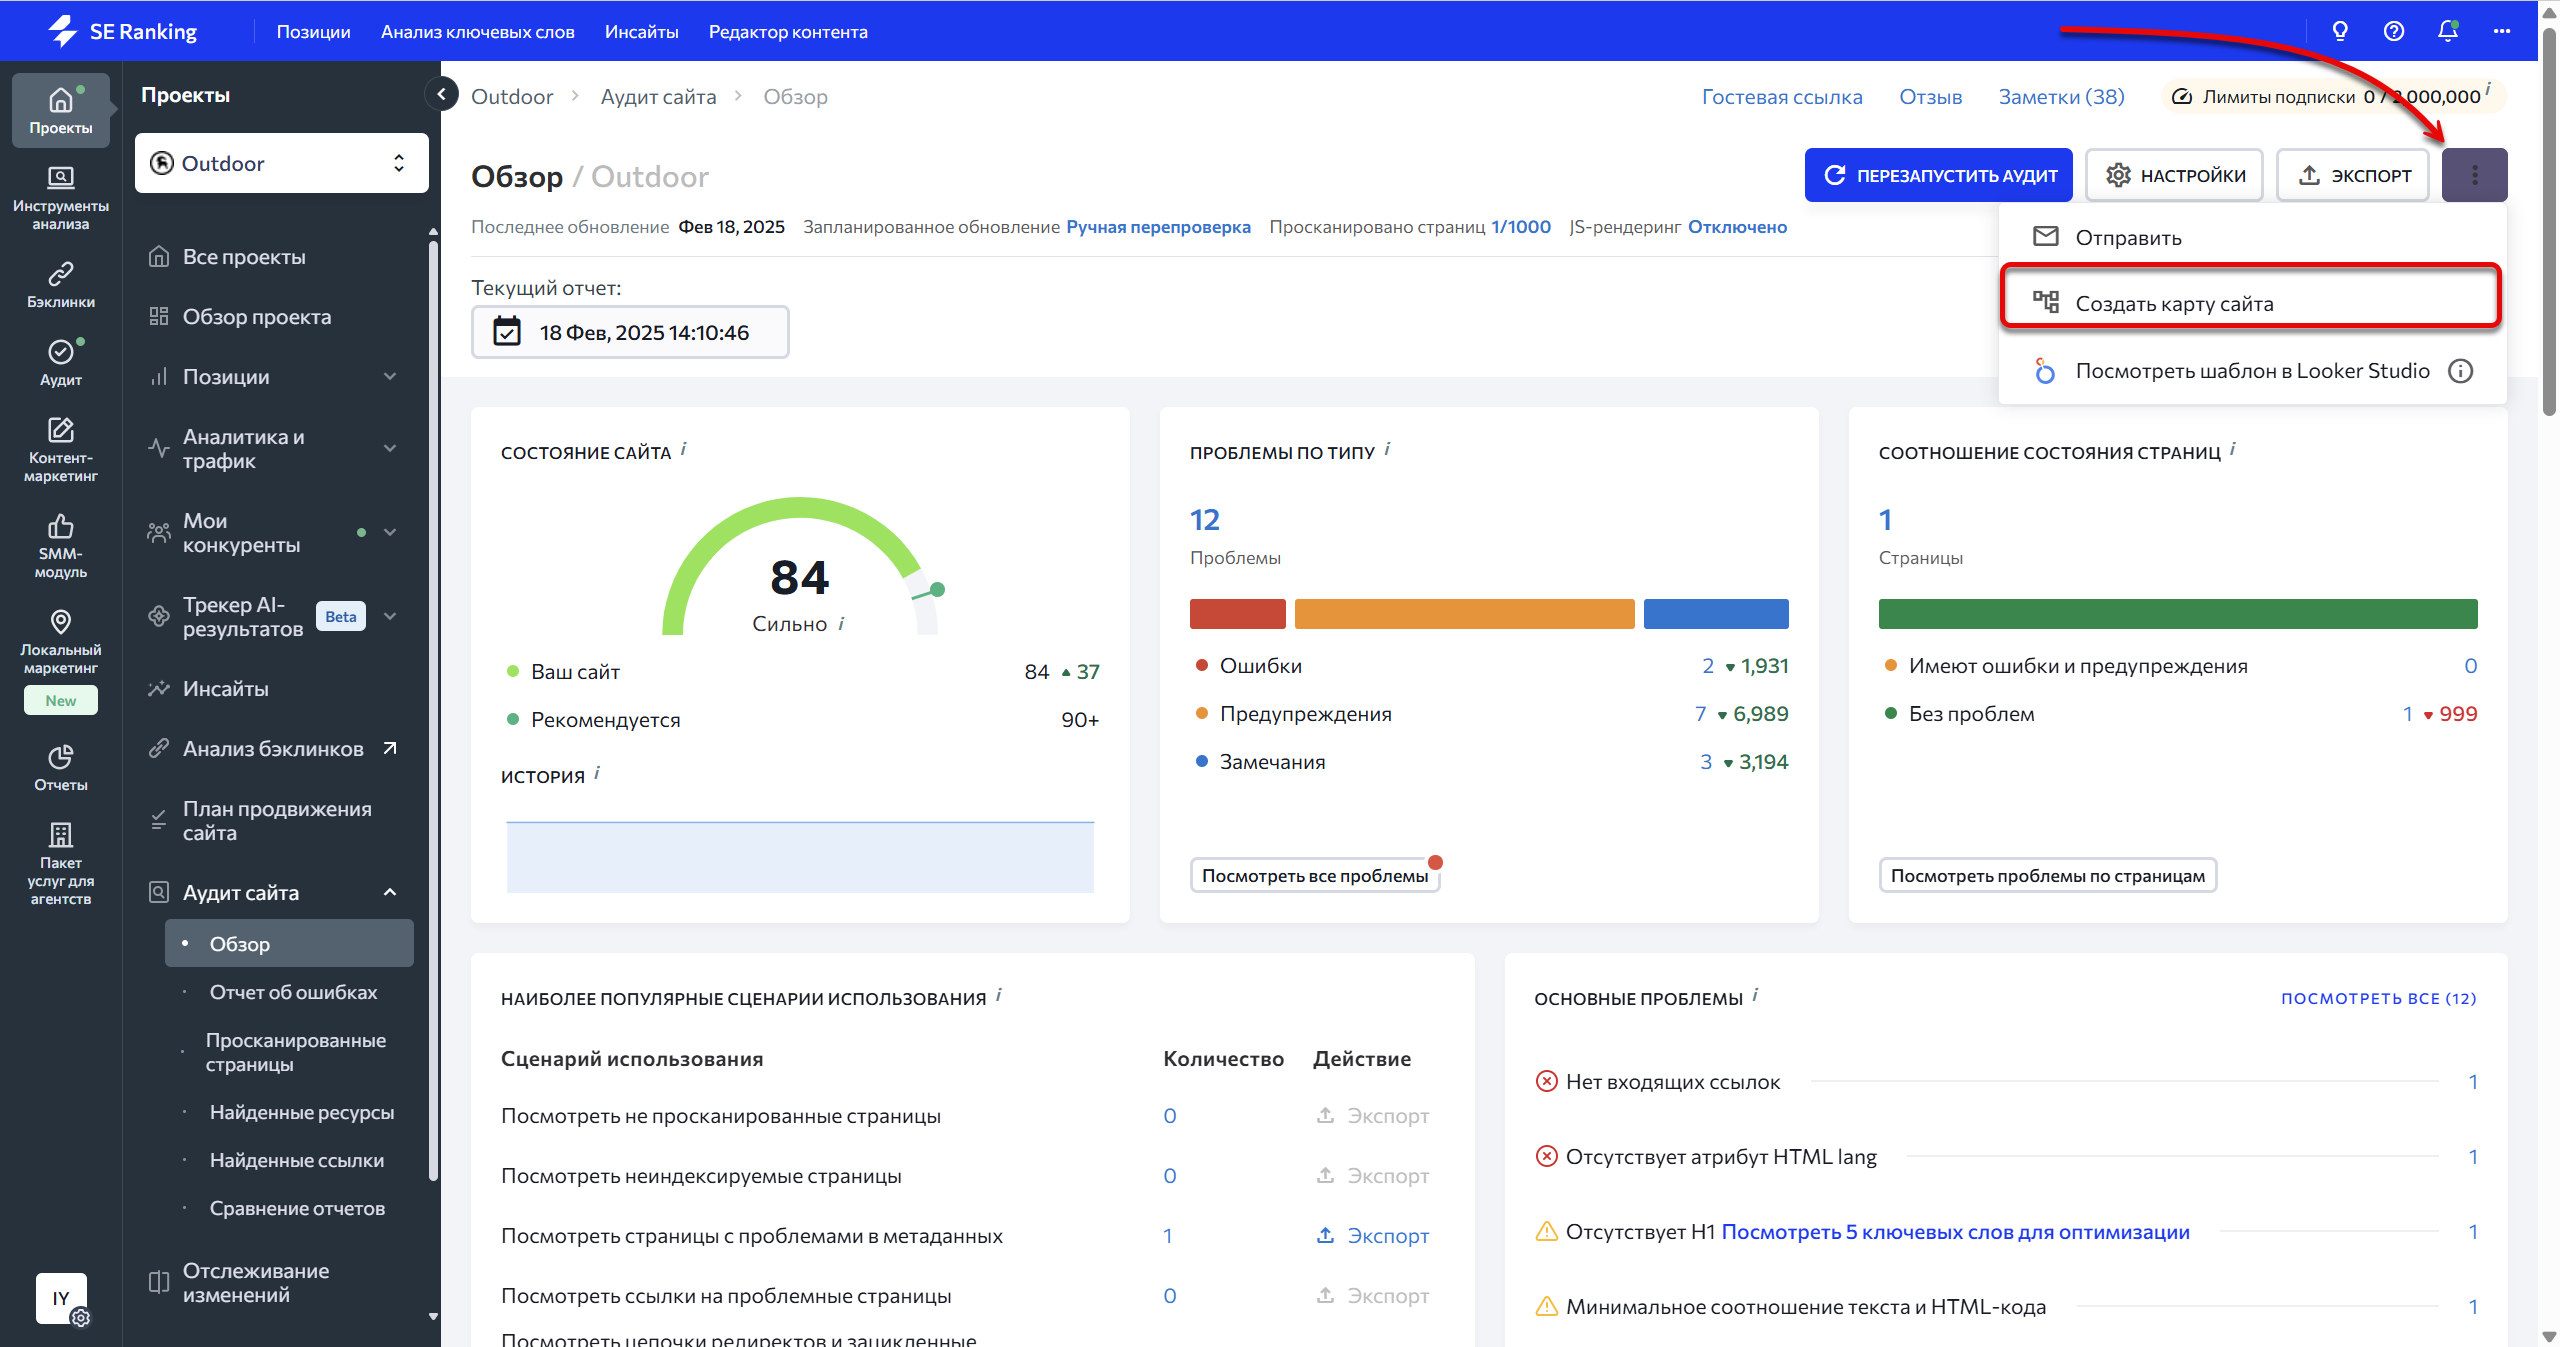Open Анализ ключевых слов in top navigation
2560x1347 pixels.
pos(477,31)
